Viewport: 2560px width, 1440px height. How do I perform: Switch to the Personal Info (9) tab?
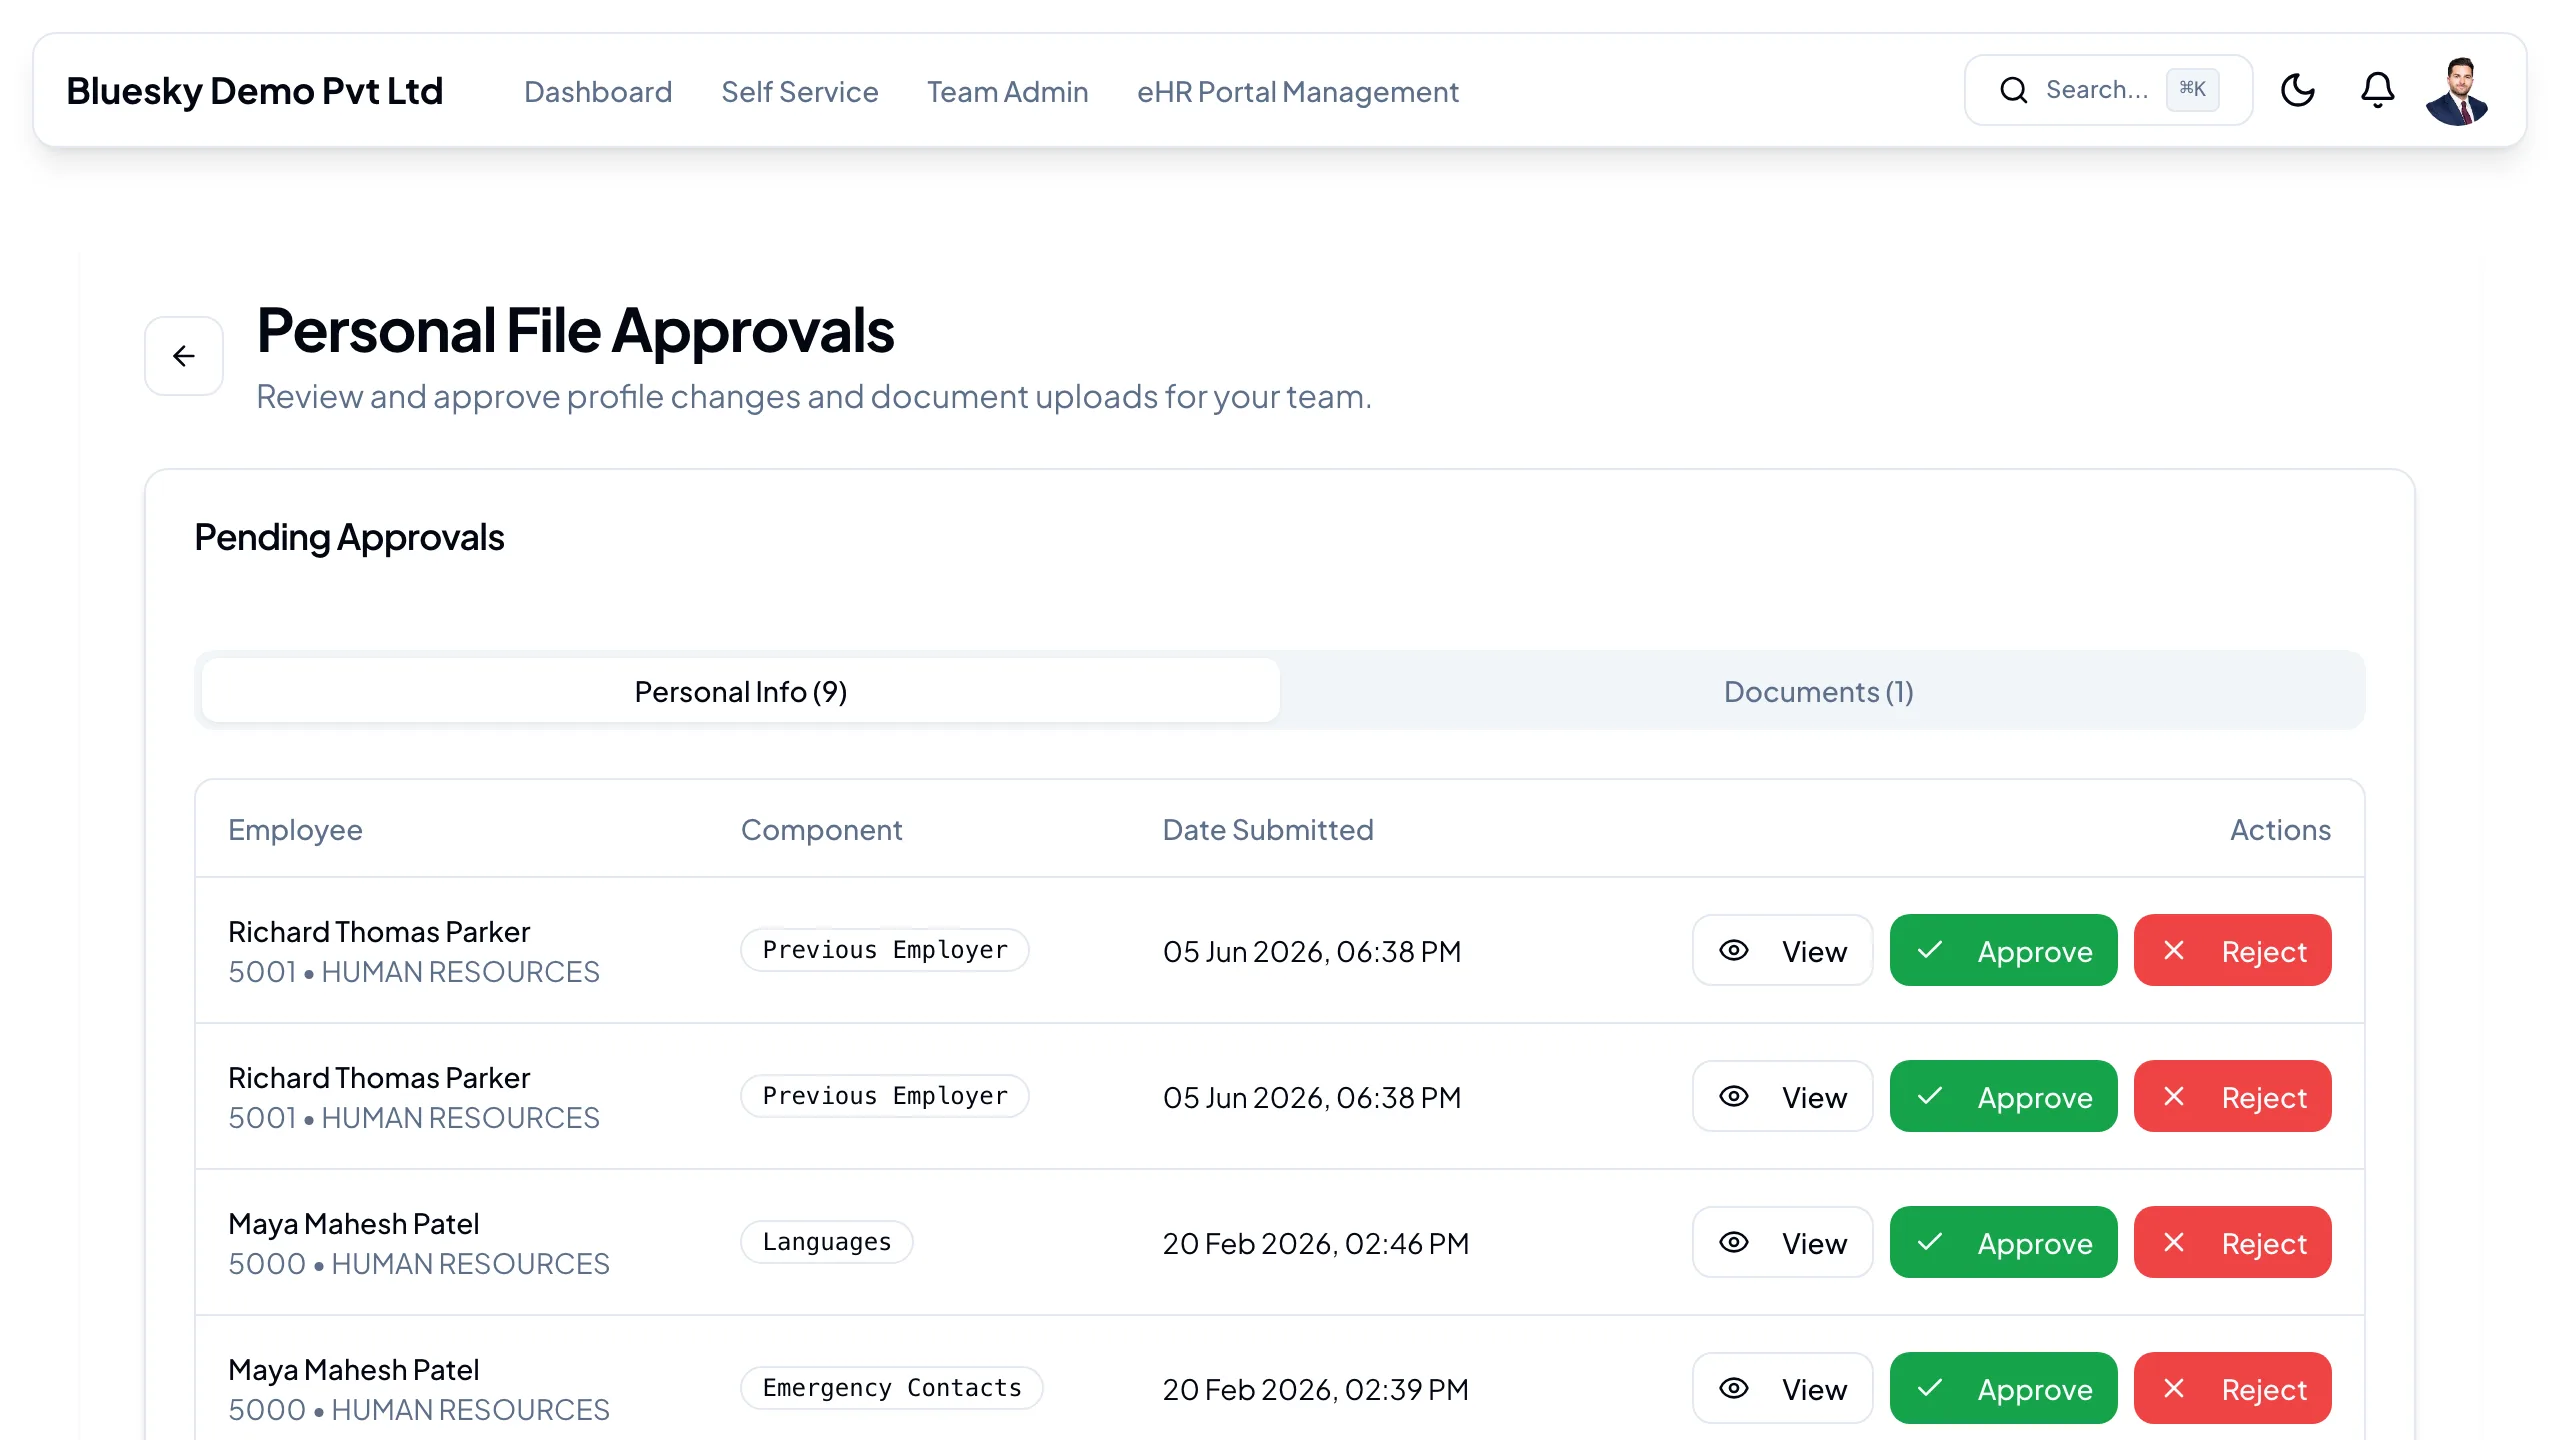coord(741,691)
